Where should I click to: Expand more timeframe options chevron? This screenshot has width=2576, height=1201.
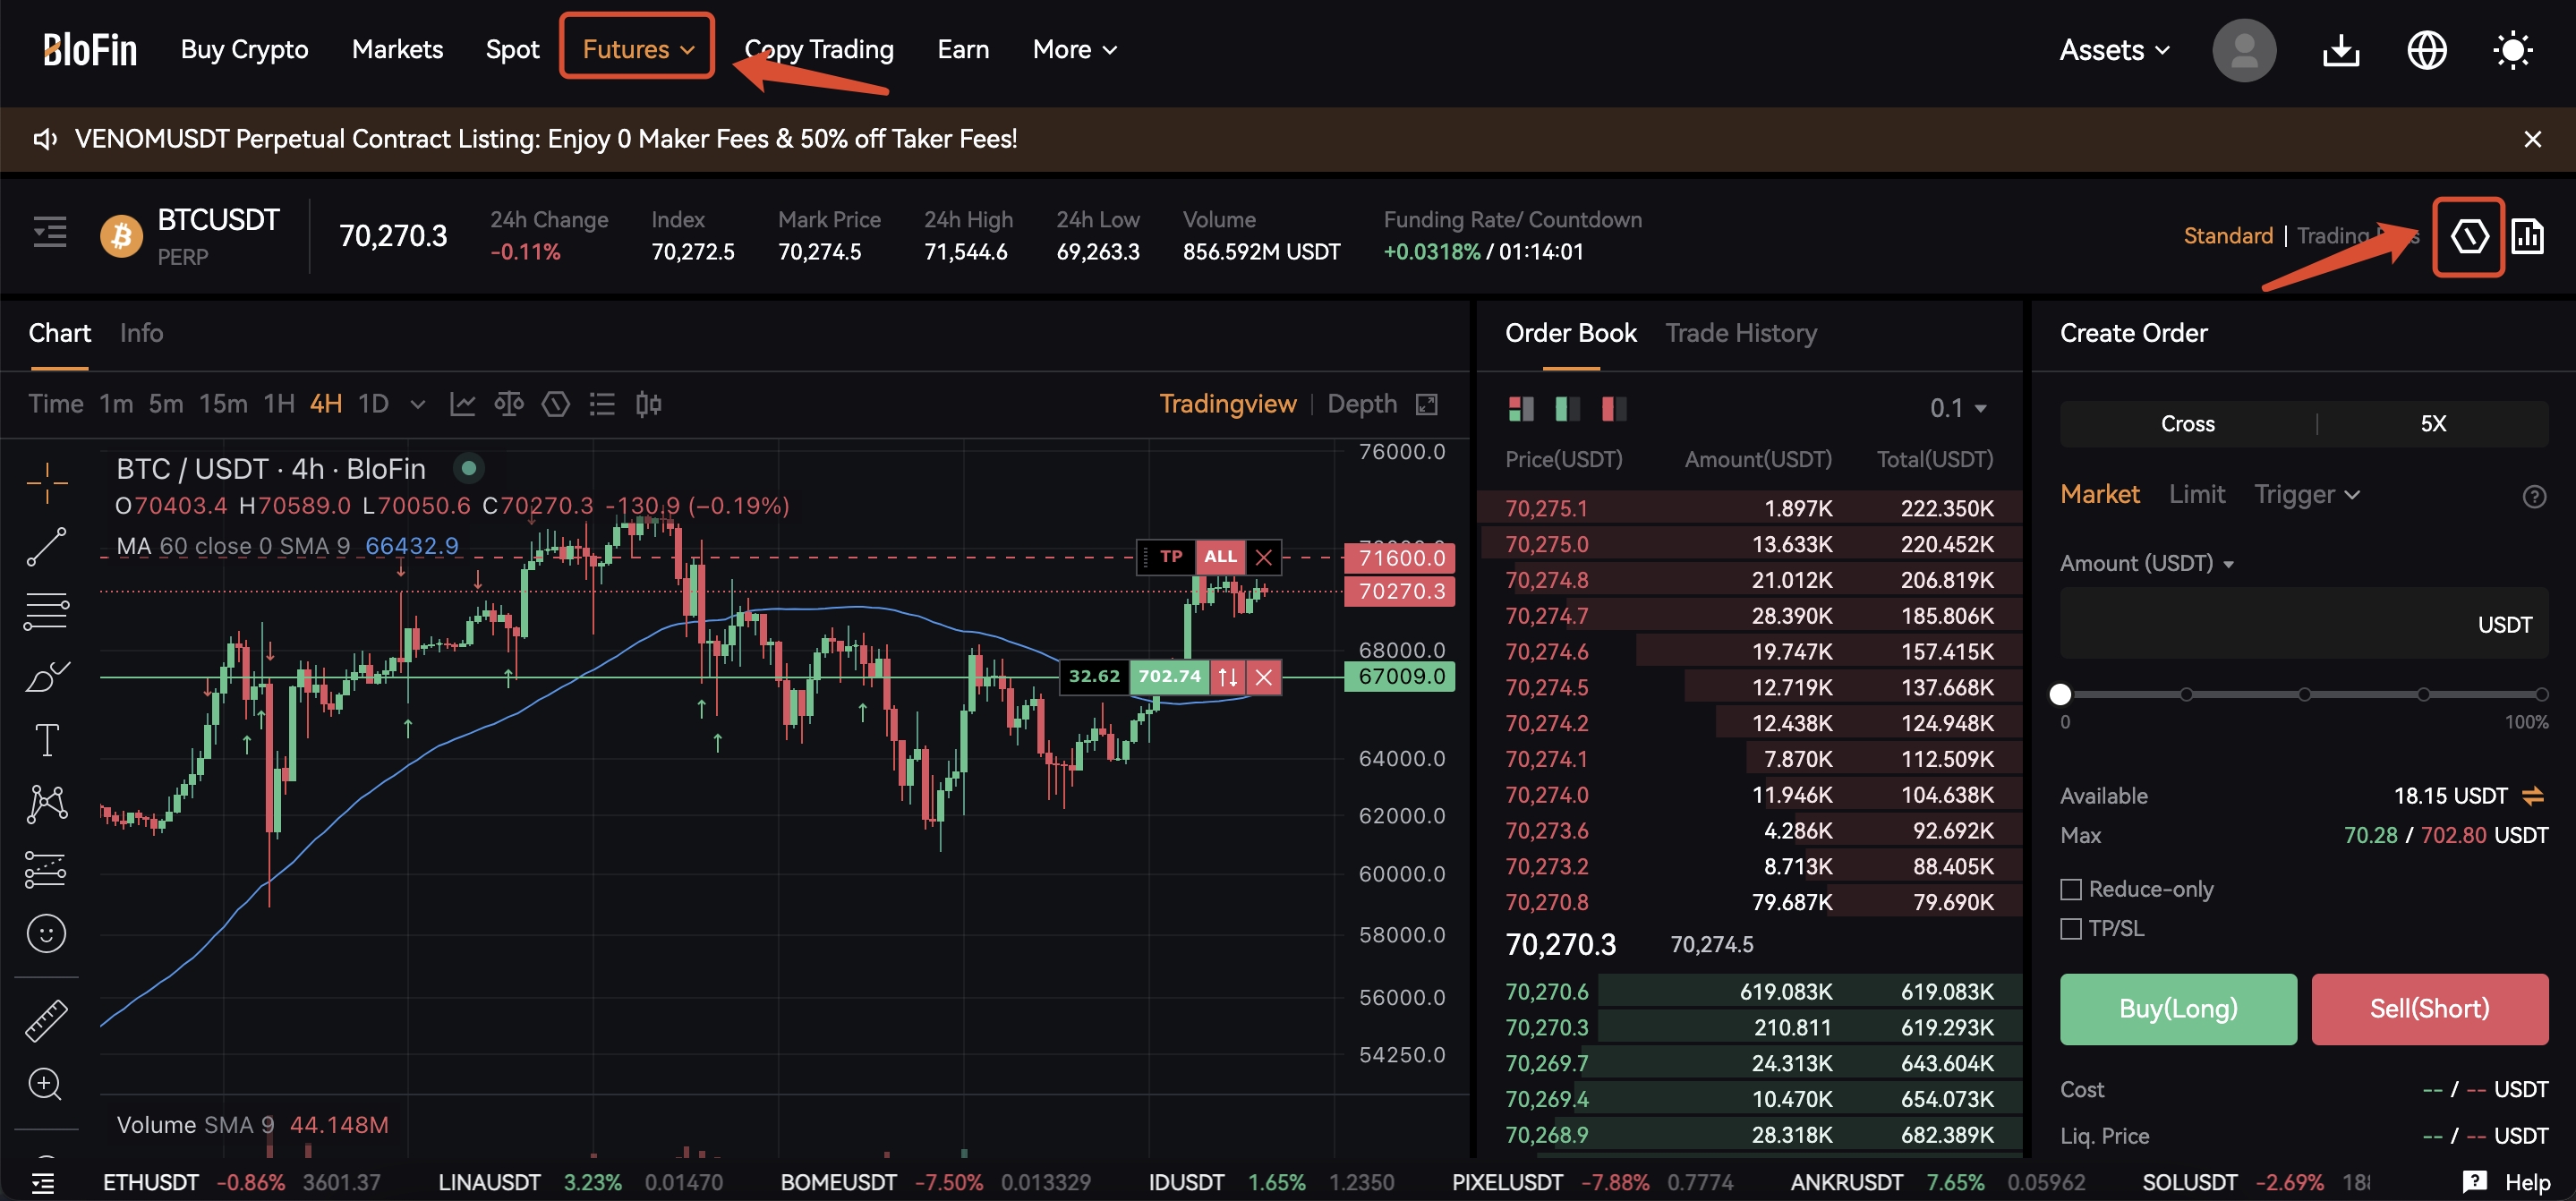click(x=418, y=405)
